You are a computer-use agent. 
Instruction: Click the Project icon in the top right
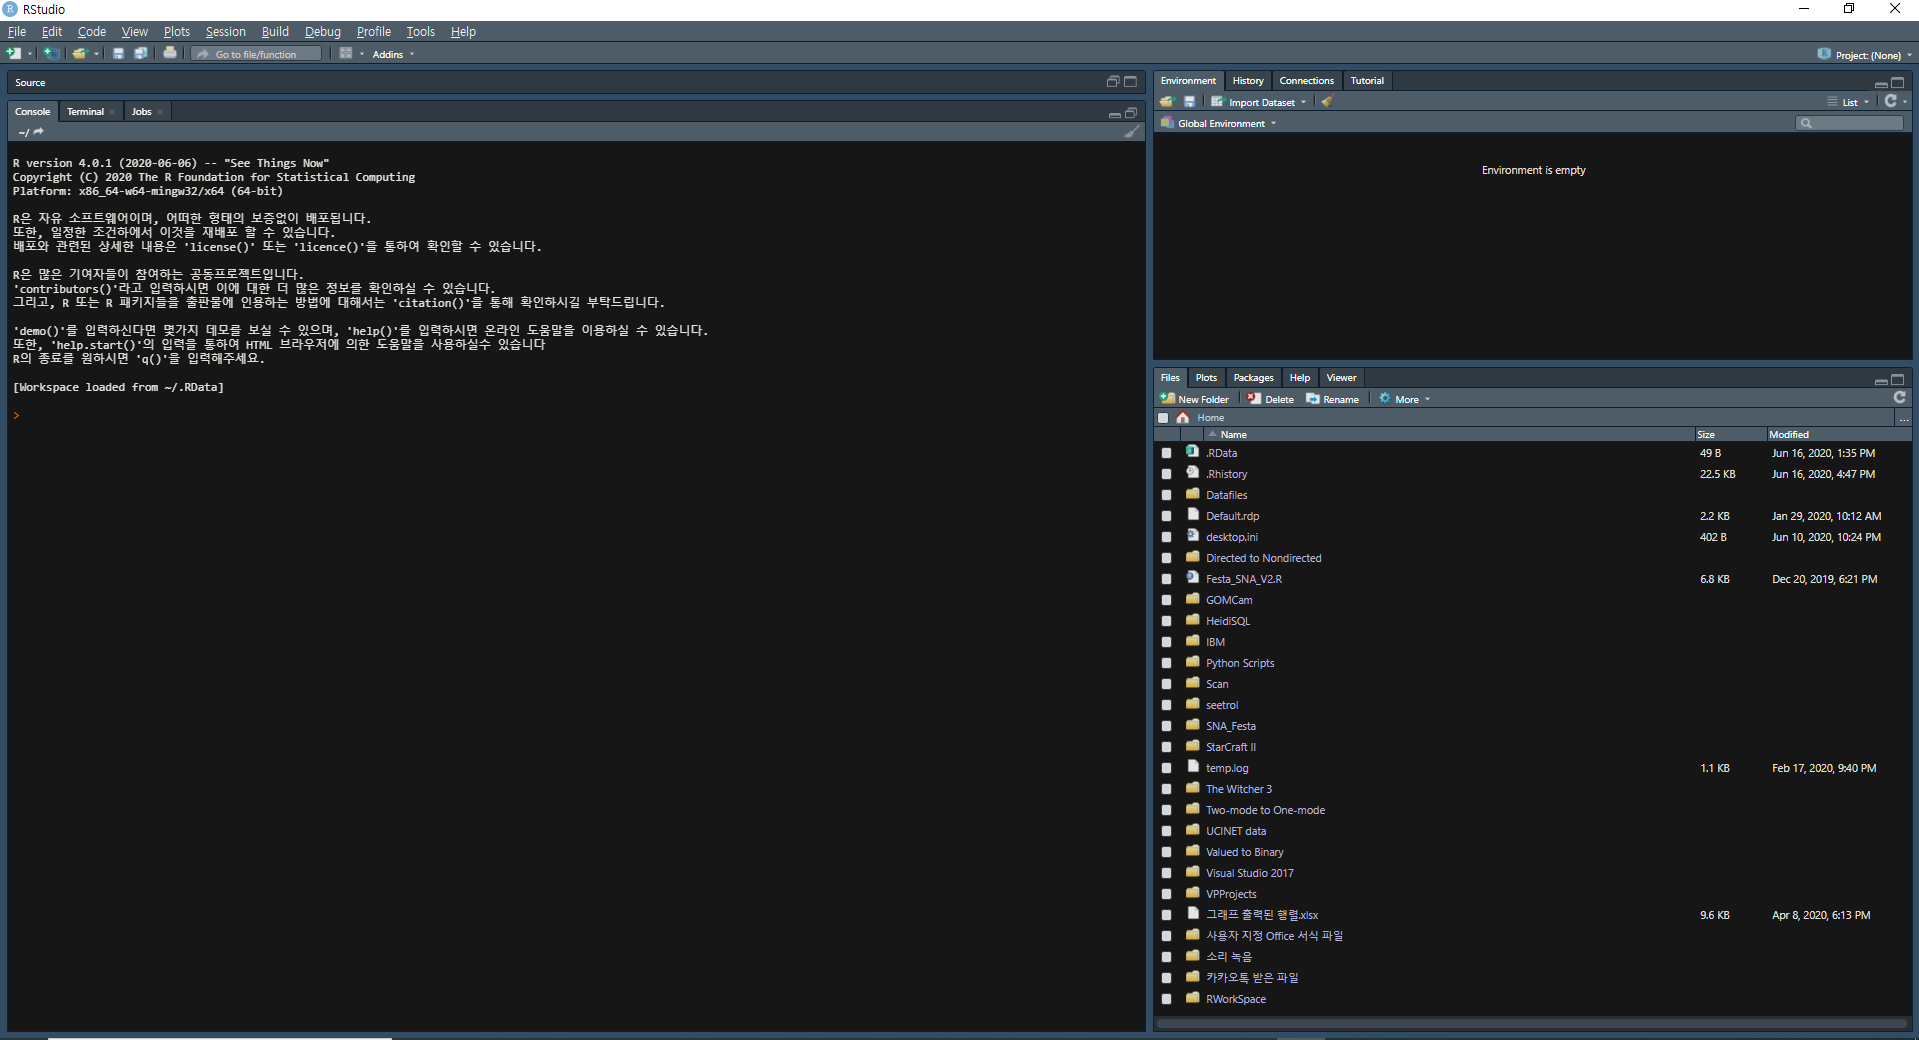(x=1824, y=54)
